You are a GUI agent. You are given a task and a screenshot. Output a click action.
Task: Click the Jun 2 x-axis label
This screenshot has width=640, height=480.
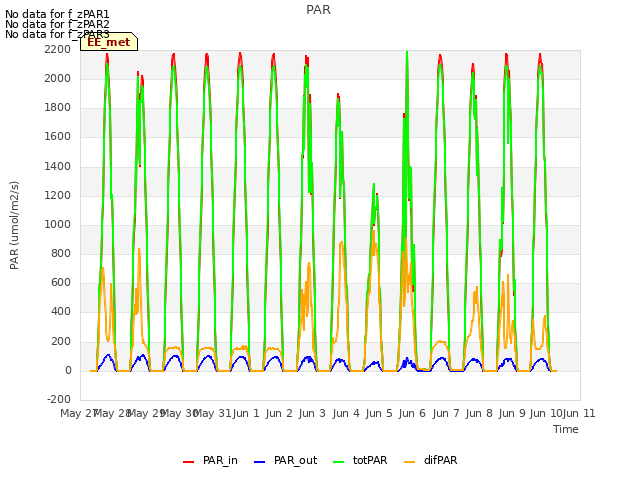point(279,413)
